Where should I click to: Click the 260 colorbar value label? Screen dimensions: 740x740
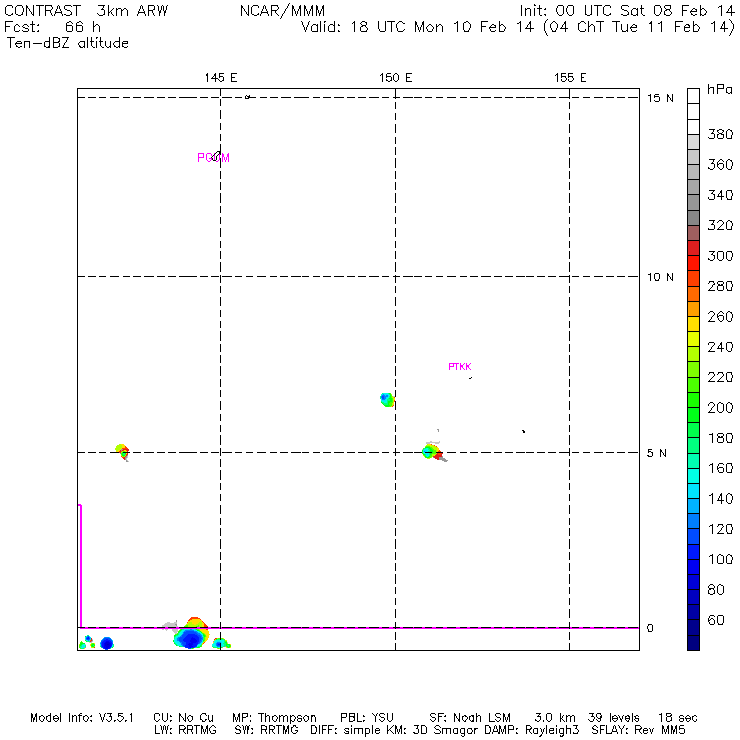720,317
